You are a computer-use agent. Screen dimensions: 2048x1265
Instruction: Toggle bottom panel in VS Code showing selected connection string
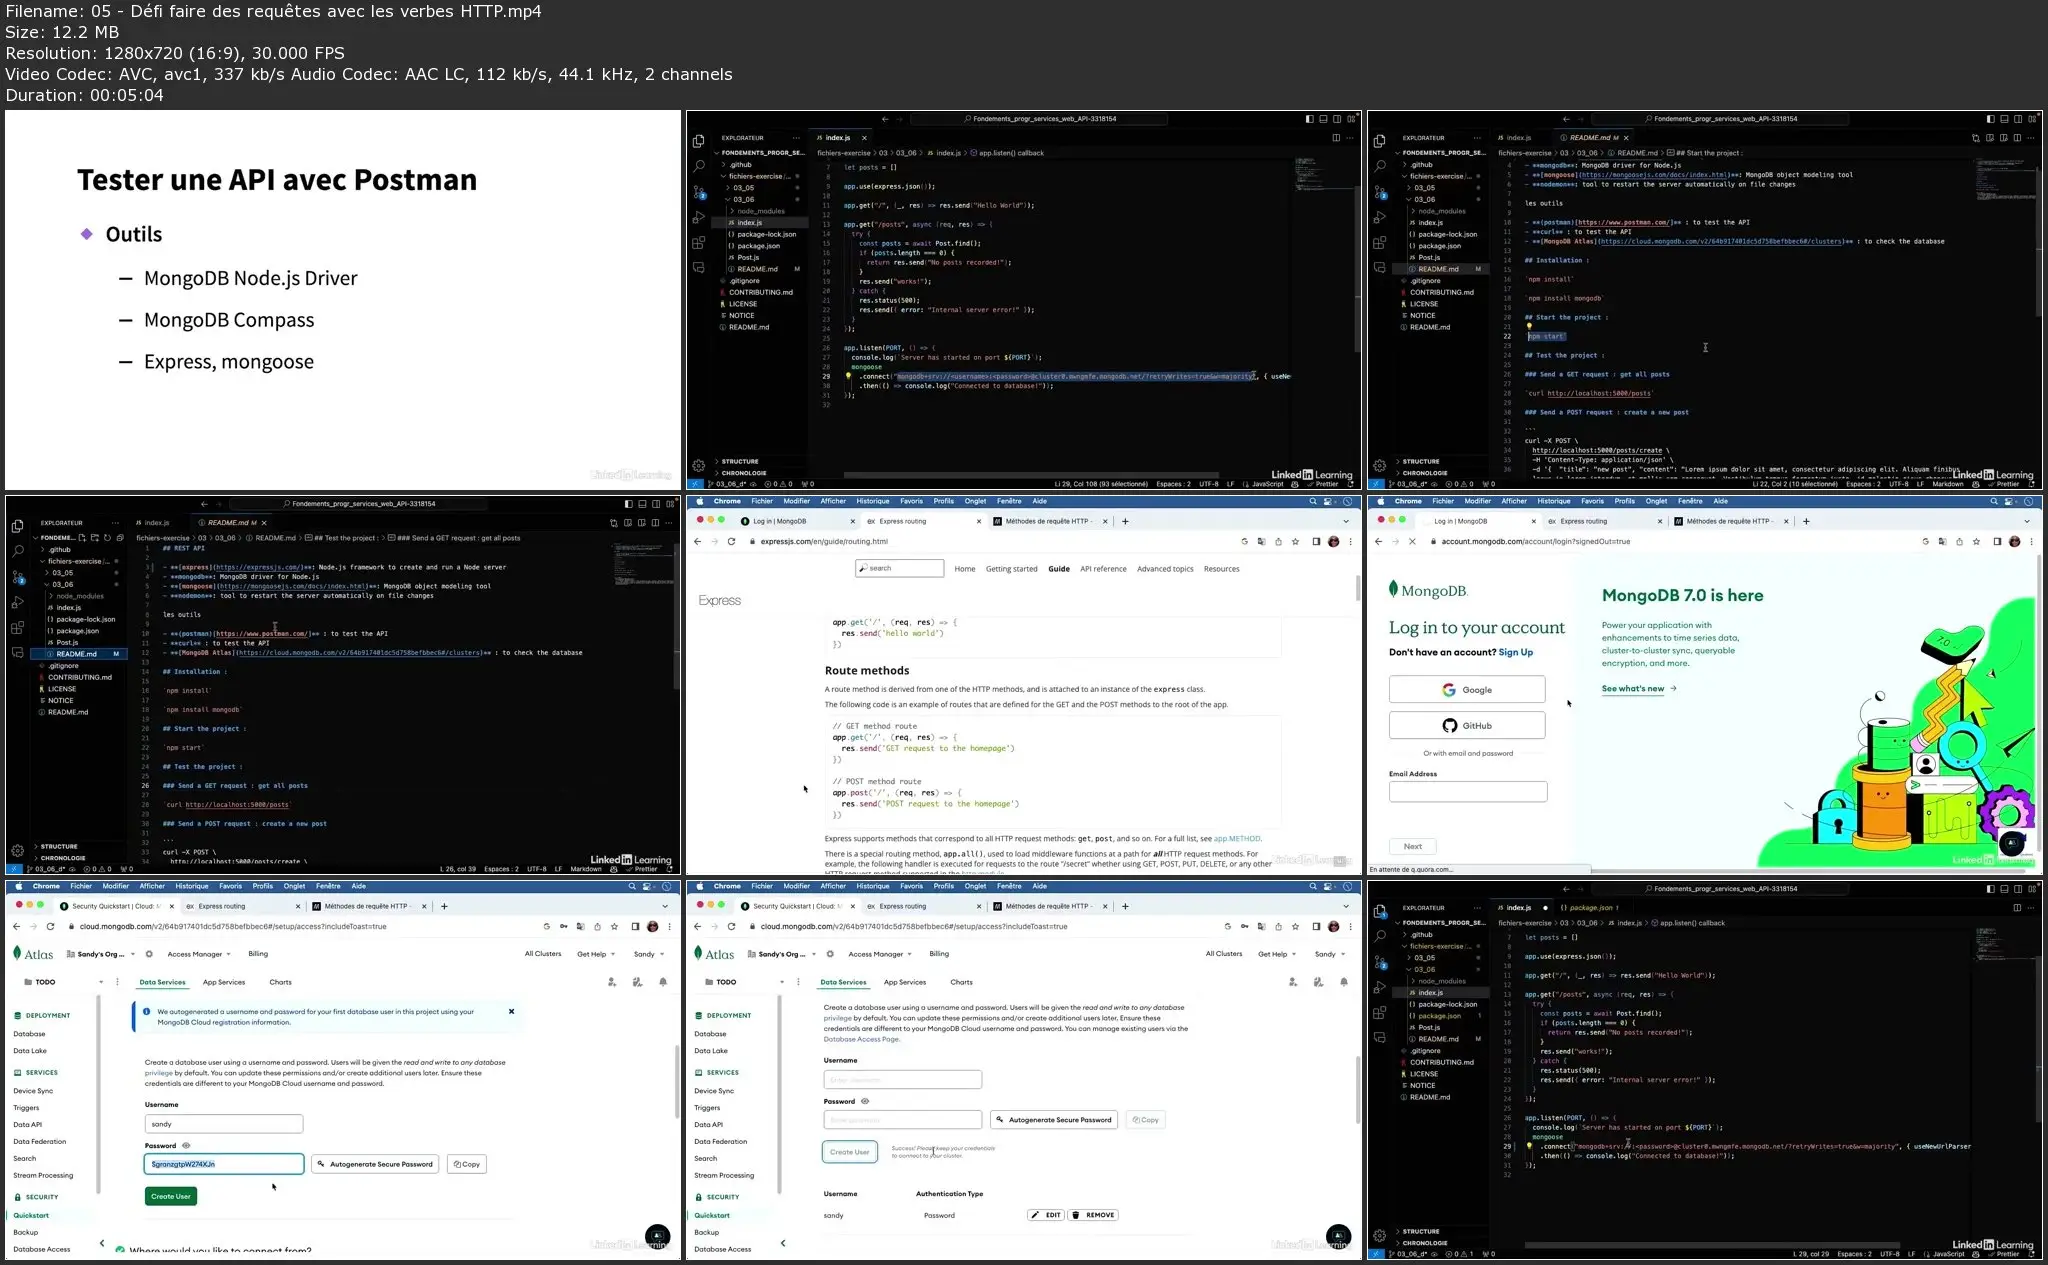(x=1324, y=119)
